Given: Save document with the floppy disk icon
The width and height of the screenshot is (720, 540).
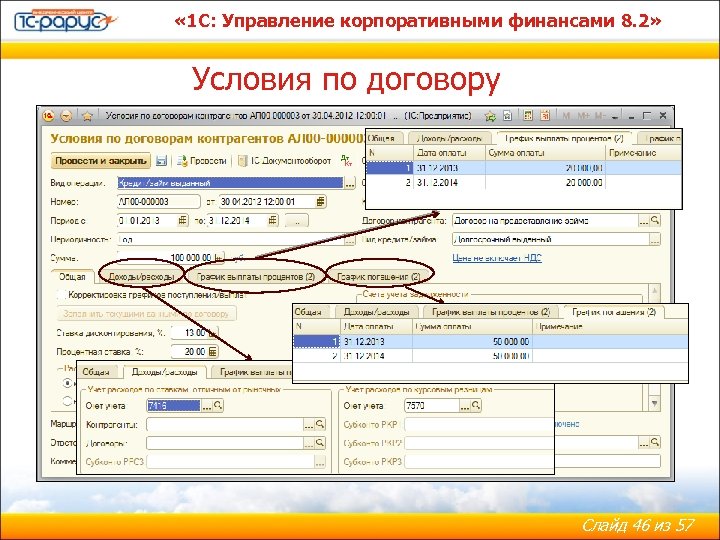Looking at the screenshot, I should [x=161, y=161].
